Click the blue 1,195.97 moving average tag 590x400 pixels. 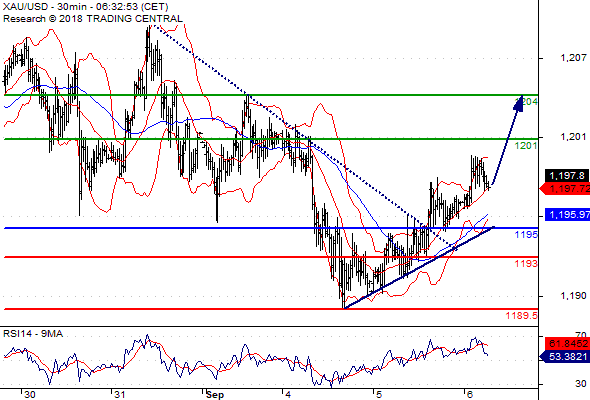tap(567, 214)
